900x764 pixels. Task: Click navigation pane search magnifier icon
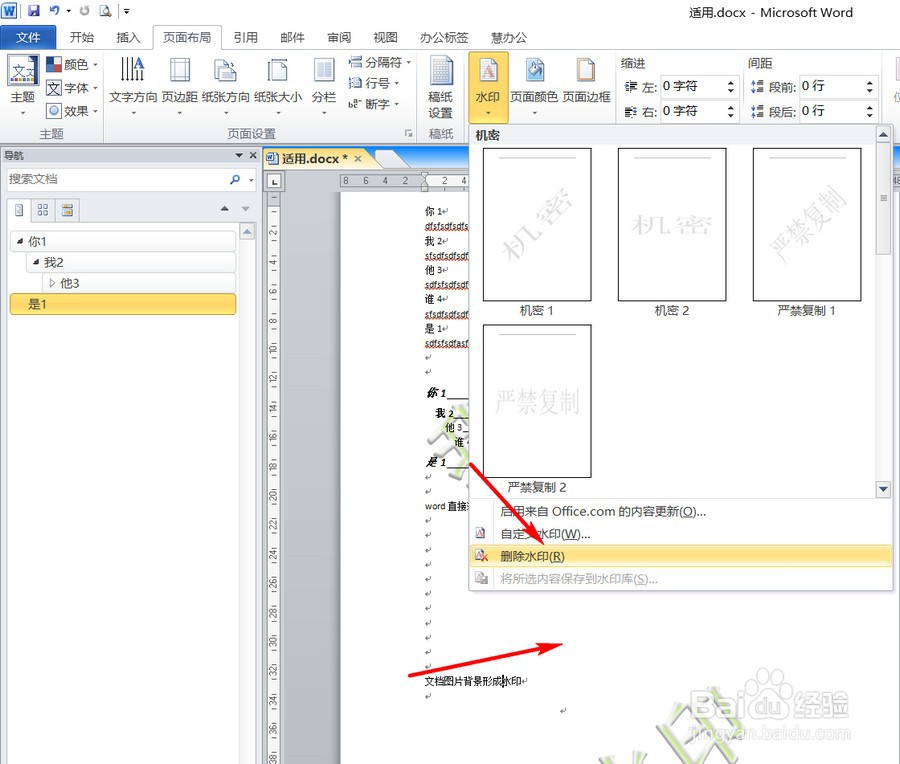point(235,179)
